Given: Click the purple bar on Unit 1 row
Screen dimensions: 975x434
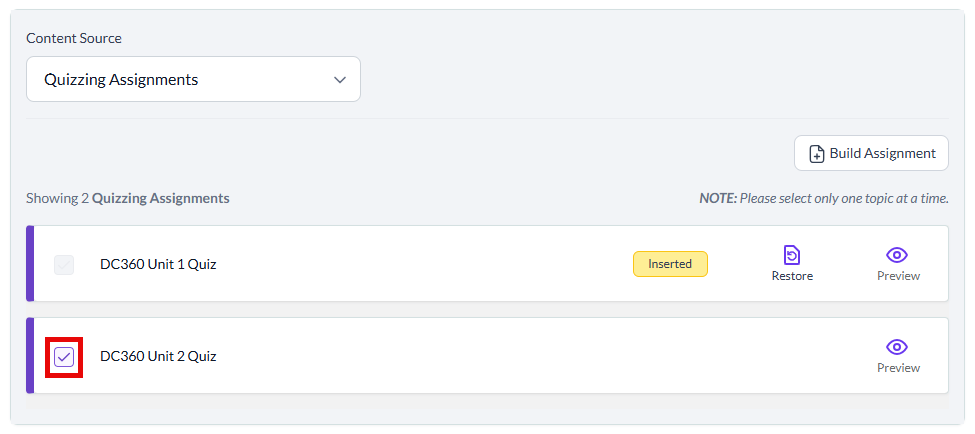Looking at the screenshot, I should point(30,264).
